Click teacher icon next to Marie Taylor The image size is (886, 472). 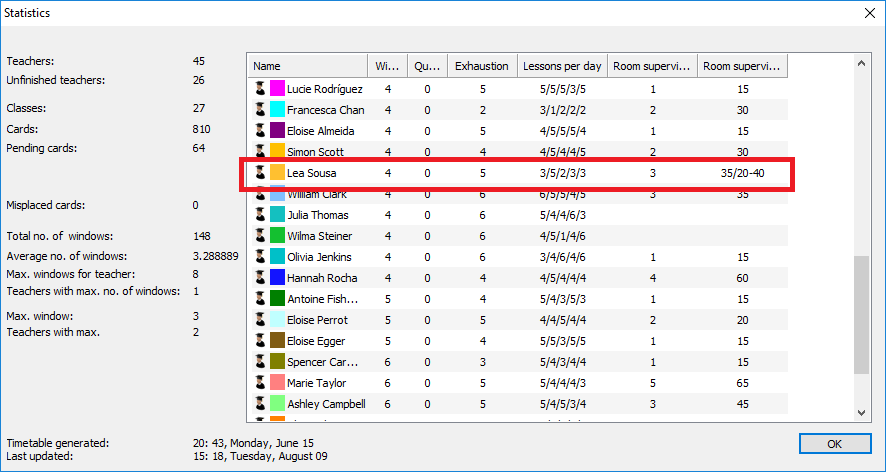tap(259, 383)
